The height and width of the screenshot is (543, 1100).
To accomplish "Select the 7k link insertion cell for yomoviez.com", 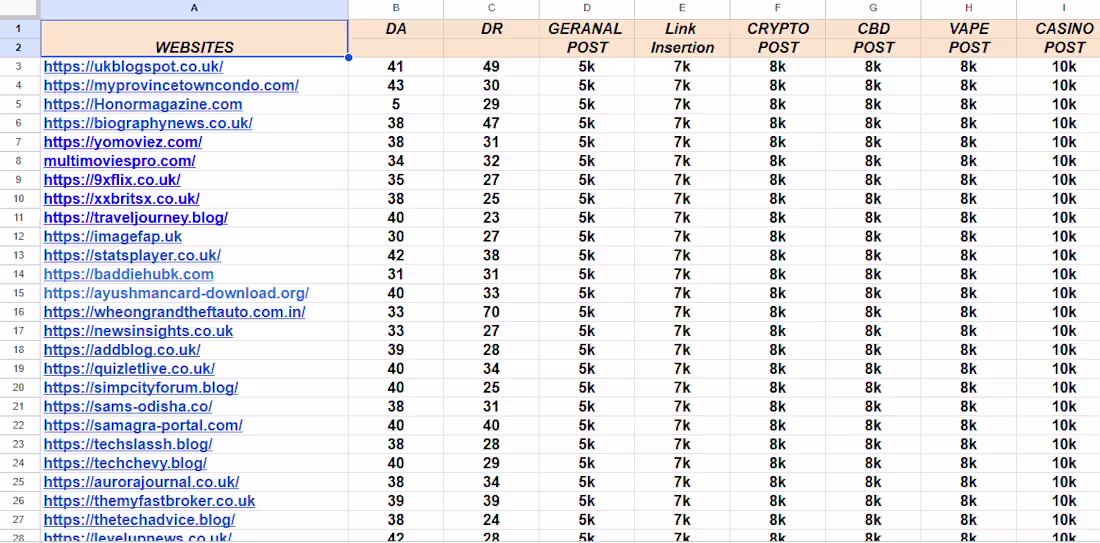I will point(682,142).
